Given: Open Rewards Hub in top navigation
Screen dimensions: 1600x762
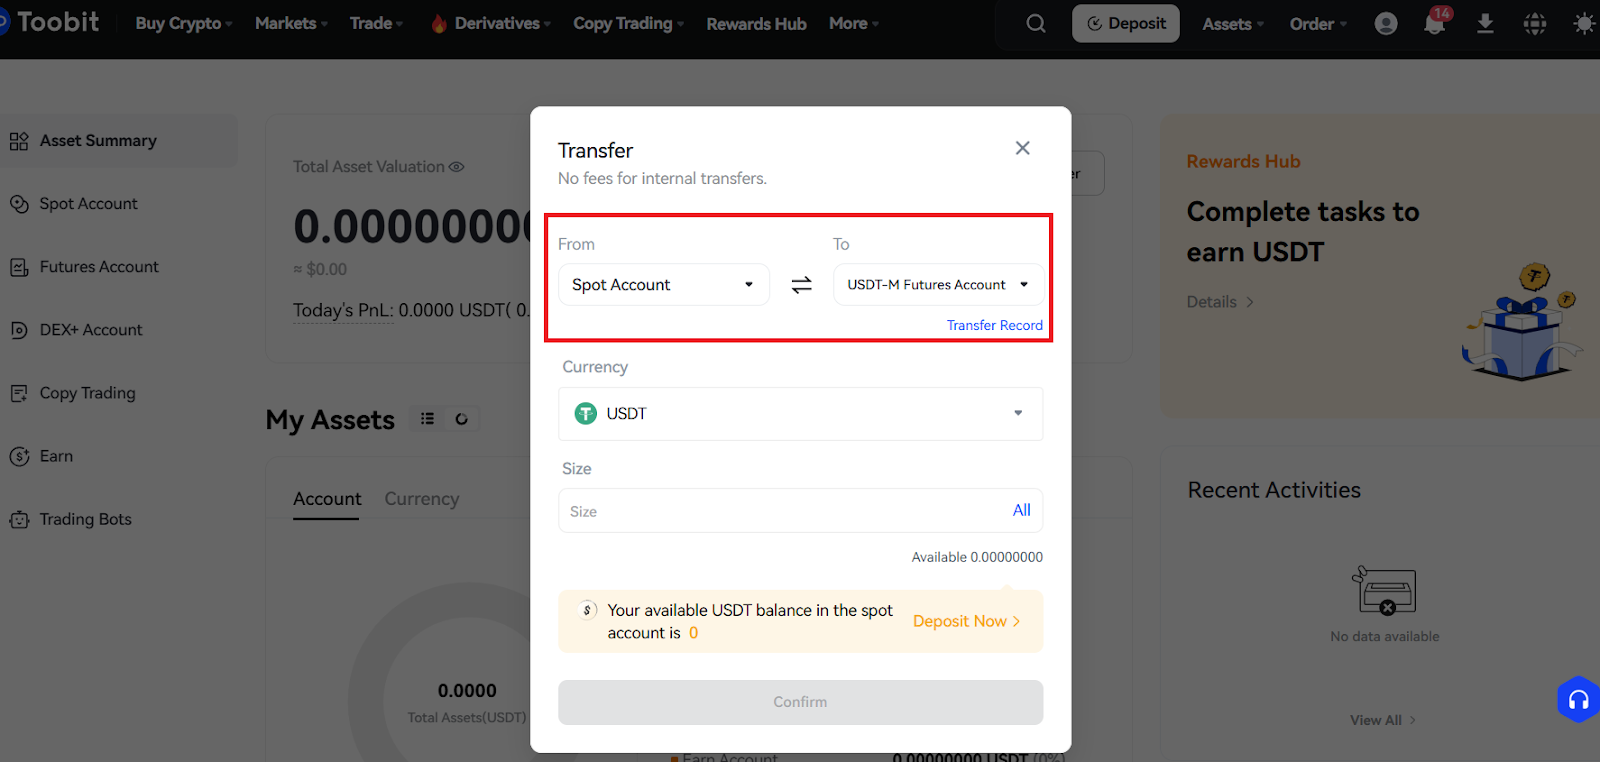Looking at the screenshot, I should 756,24.
